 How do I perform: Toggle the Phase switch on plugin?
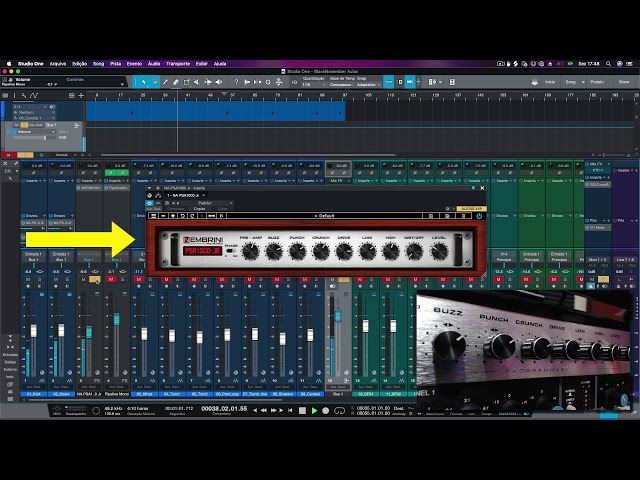[231, 251]
